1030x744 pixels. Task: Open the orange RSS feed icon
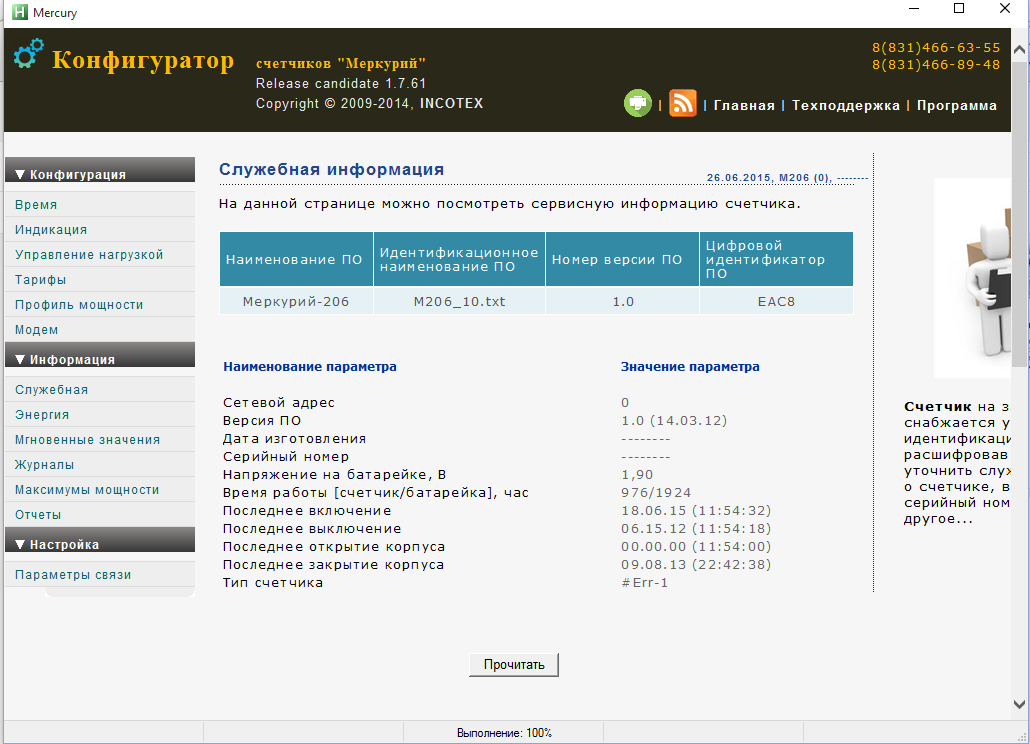pyautogui.click(x=682, y=103)
